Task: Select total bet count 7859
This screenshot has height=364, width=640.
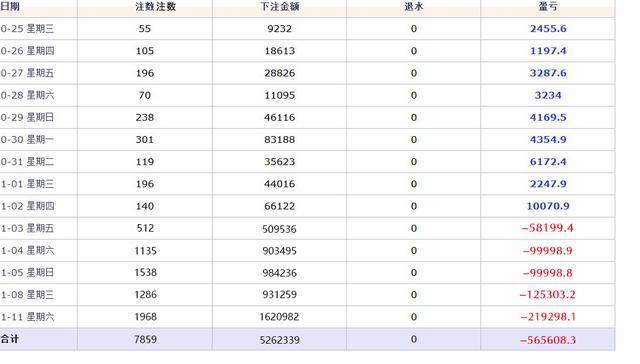Action: pos(145,339)
